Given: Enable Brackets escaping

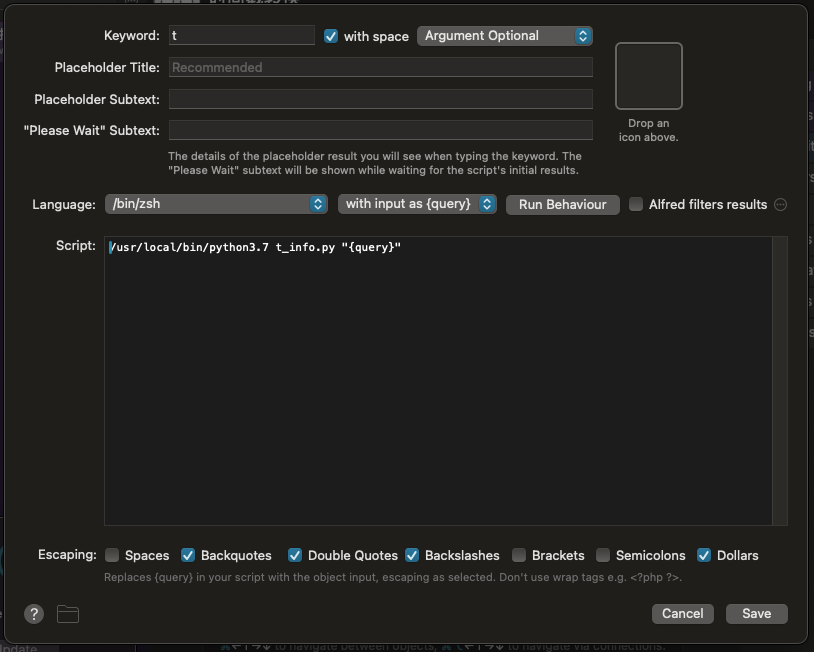Looking at the screenshot, I should click(x=519, y=555).
